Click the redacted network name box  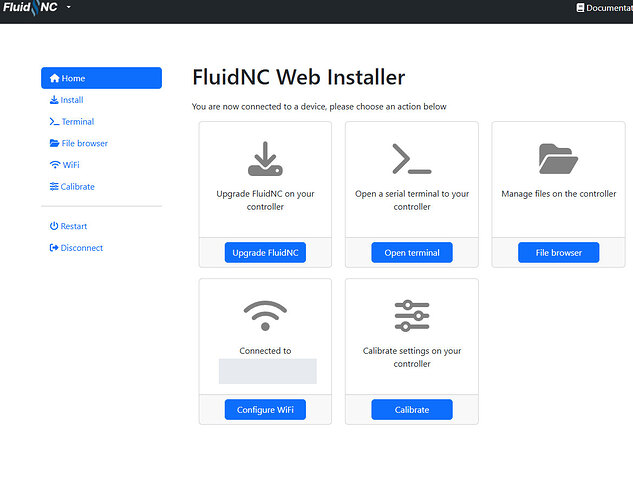pos(267,371)
